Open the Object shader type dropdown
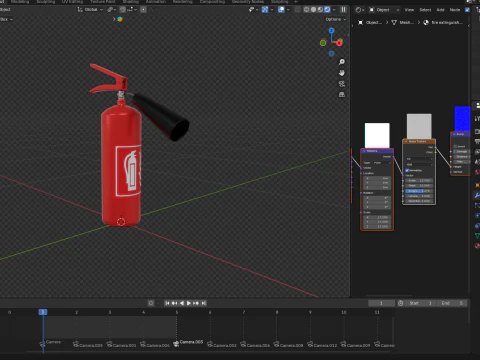The width and height of the screenshot is (480, 360). [x=384, y=10]
